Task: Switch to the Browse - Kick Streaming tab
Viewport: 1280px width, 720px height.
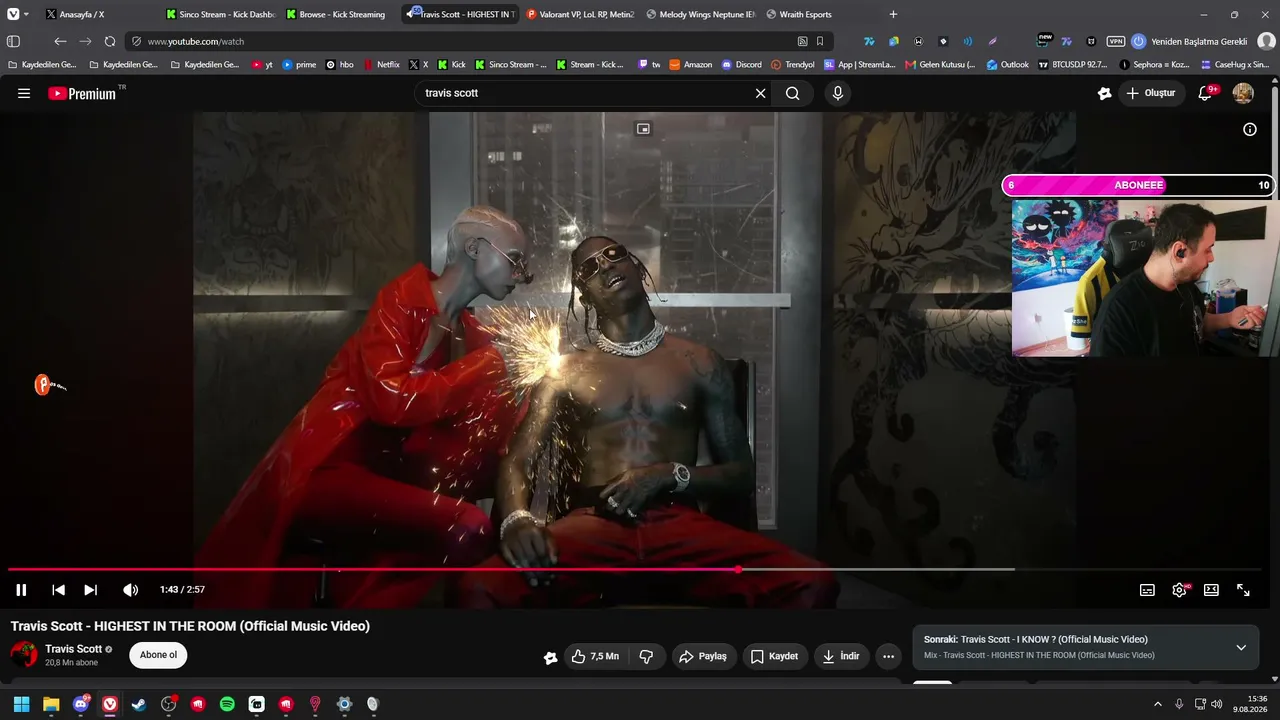Action: click(x=339, y=14)
